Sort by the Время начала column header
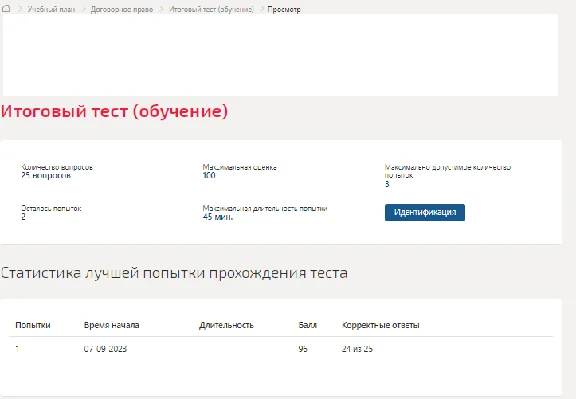 [x=111, y=325]
